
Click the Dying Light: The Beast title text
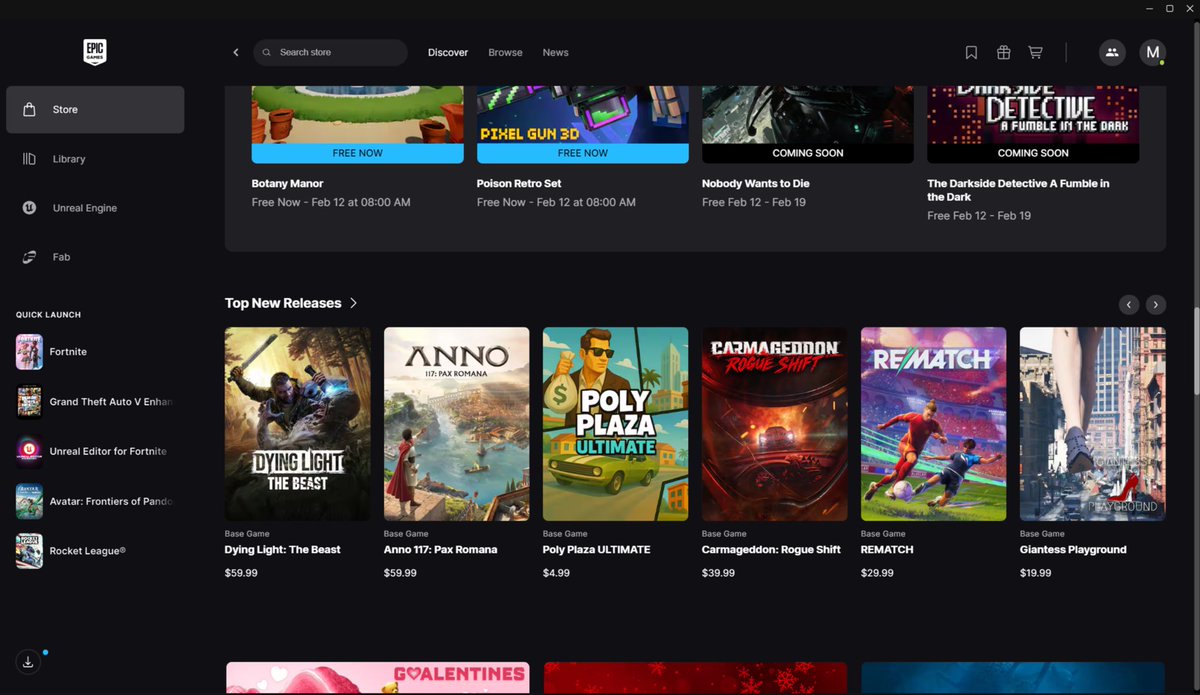(x=283, y=550)
